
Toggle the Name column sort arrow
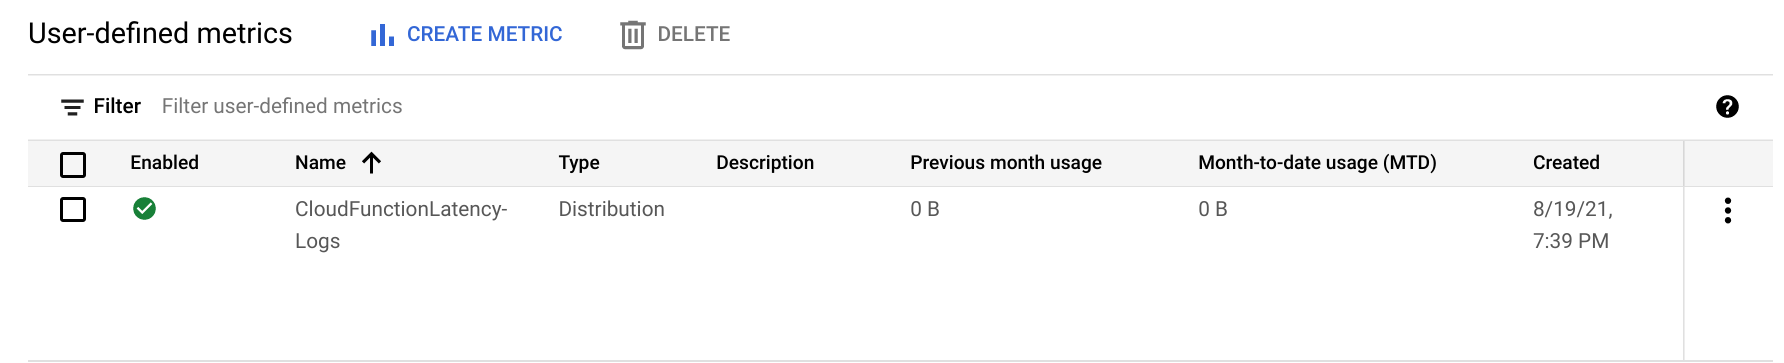click(371, 163)
